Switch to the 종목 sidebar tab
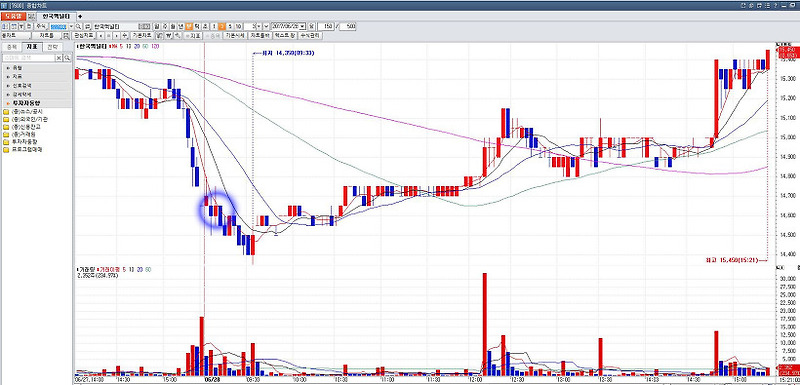The height and width of the screenshot is (385, 800). pyautogui.click(x=12, y=47)
